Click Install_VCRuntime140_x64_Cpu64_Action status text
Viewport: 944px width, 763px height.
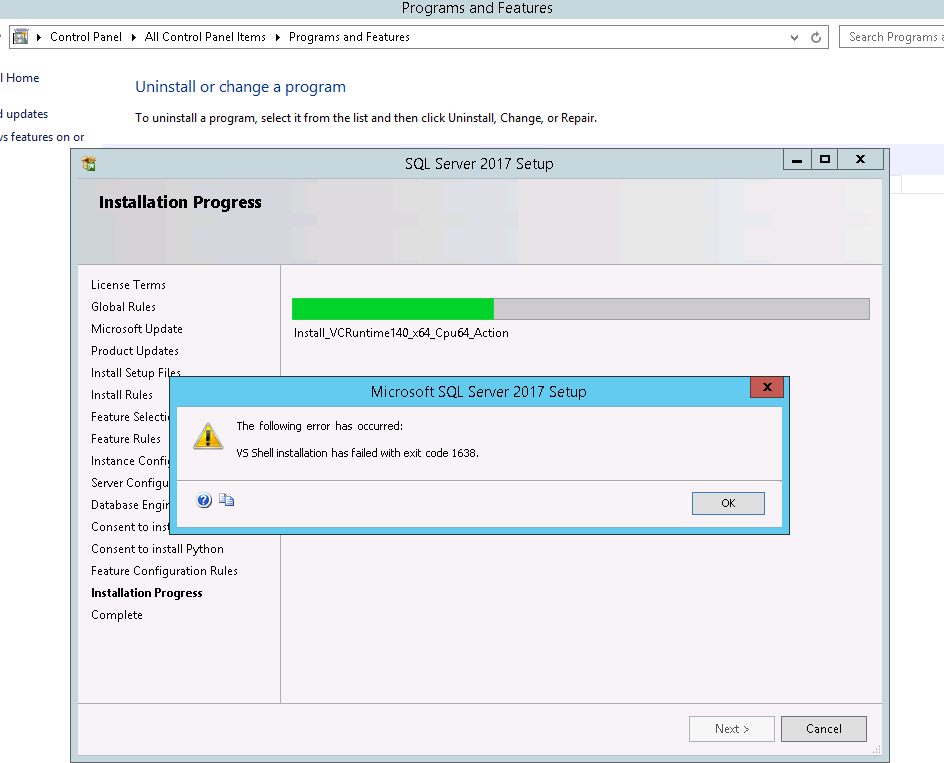click(401, 333)
